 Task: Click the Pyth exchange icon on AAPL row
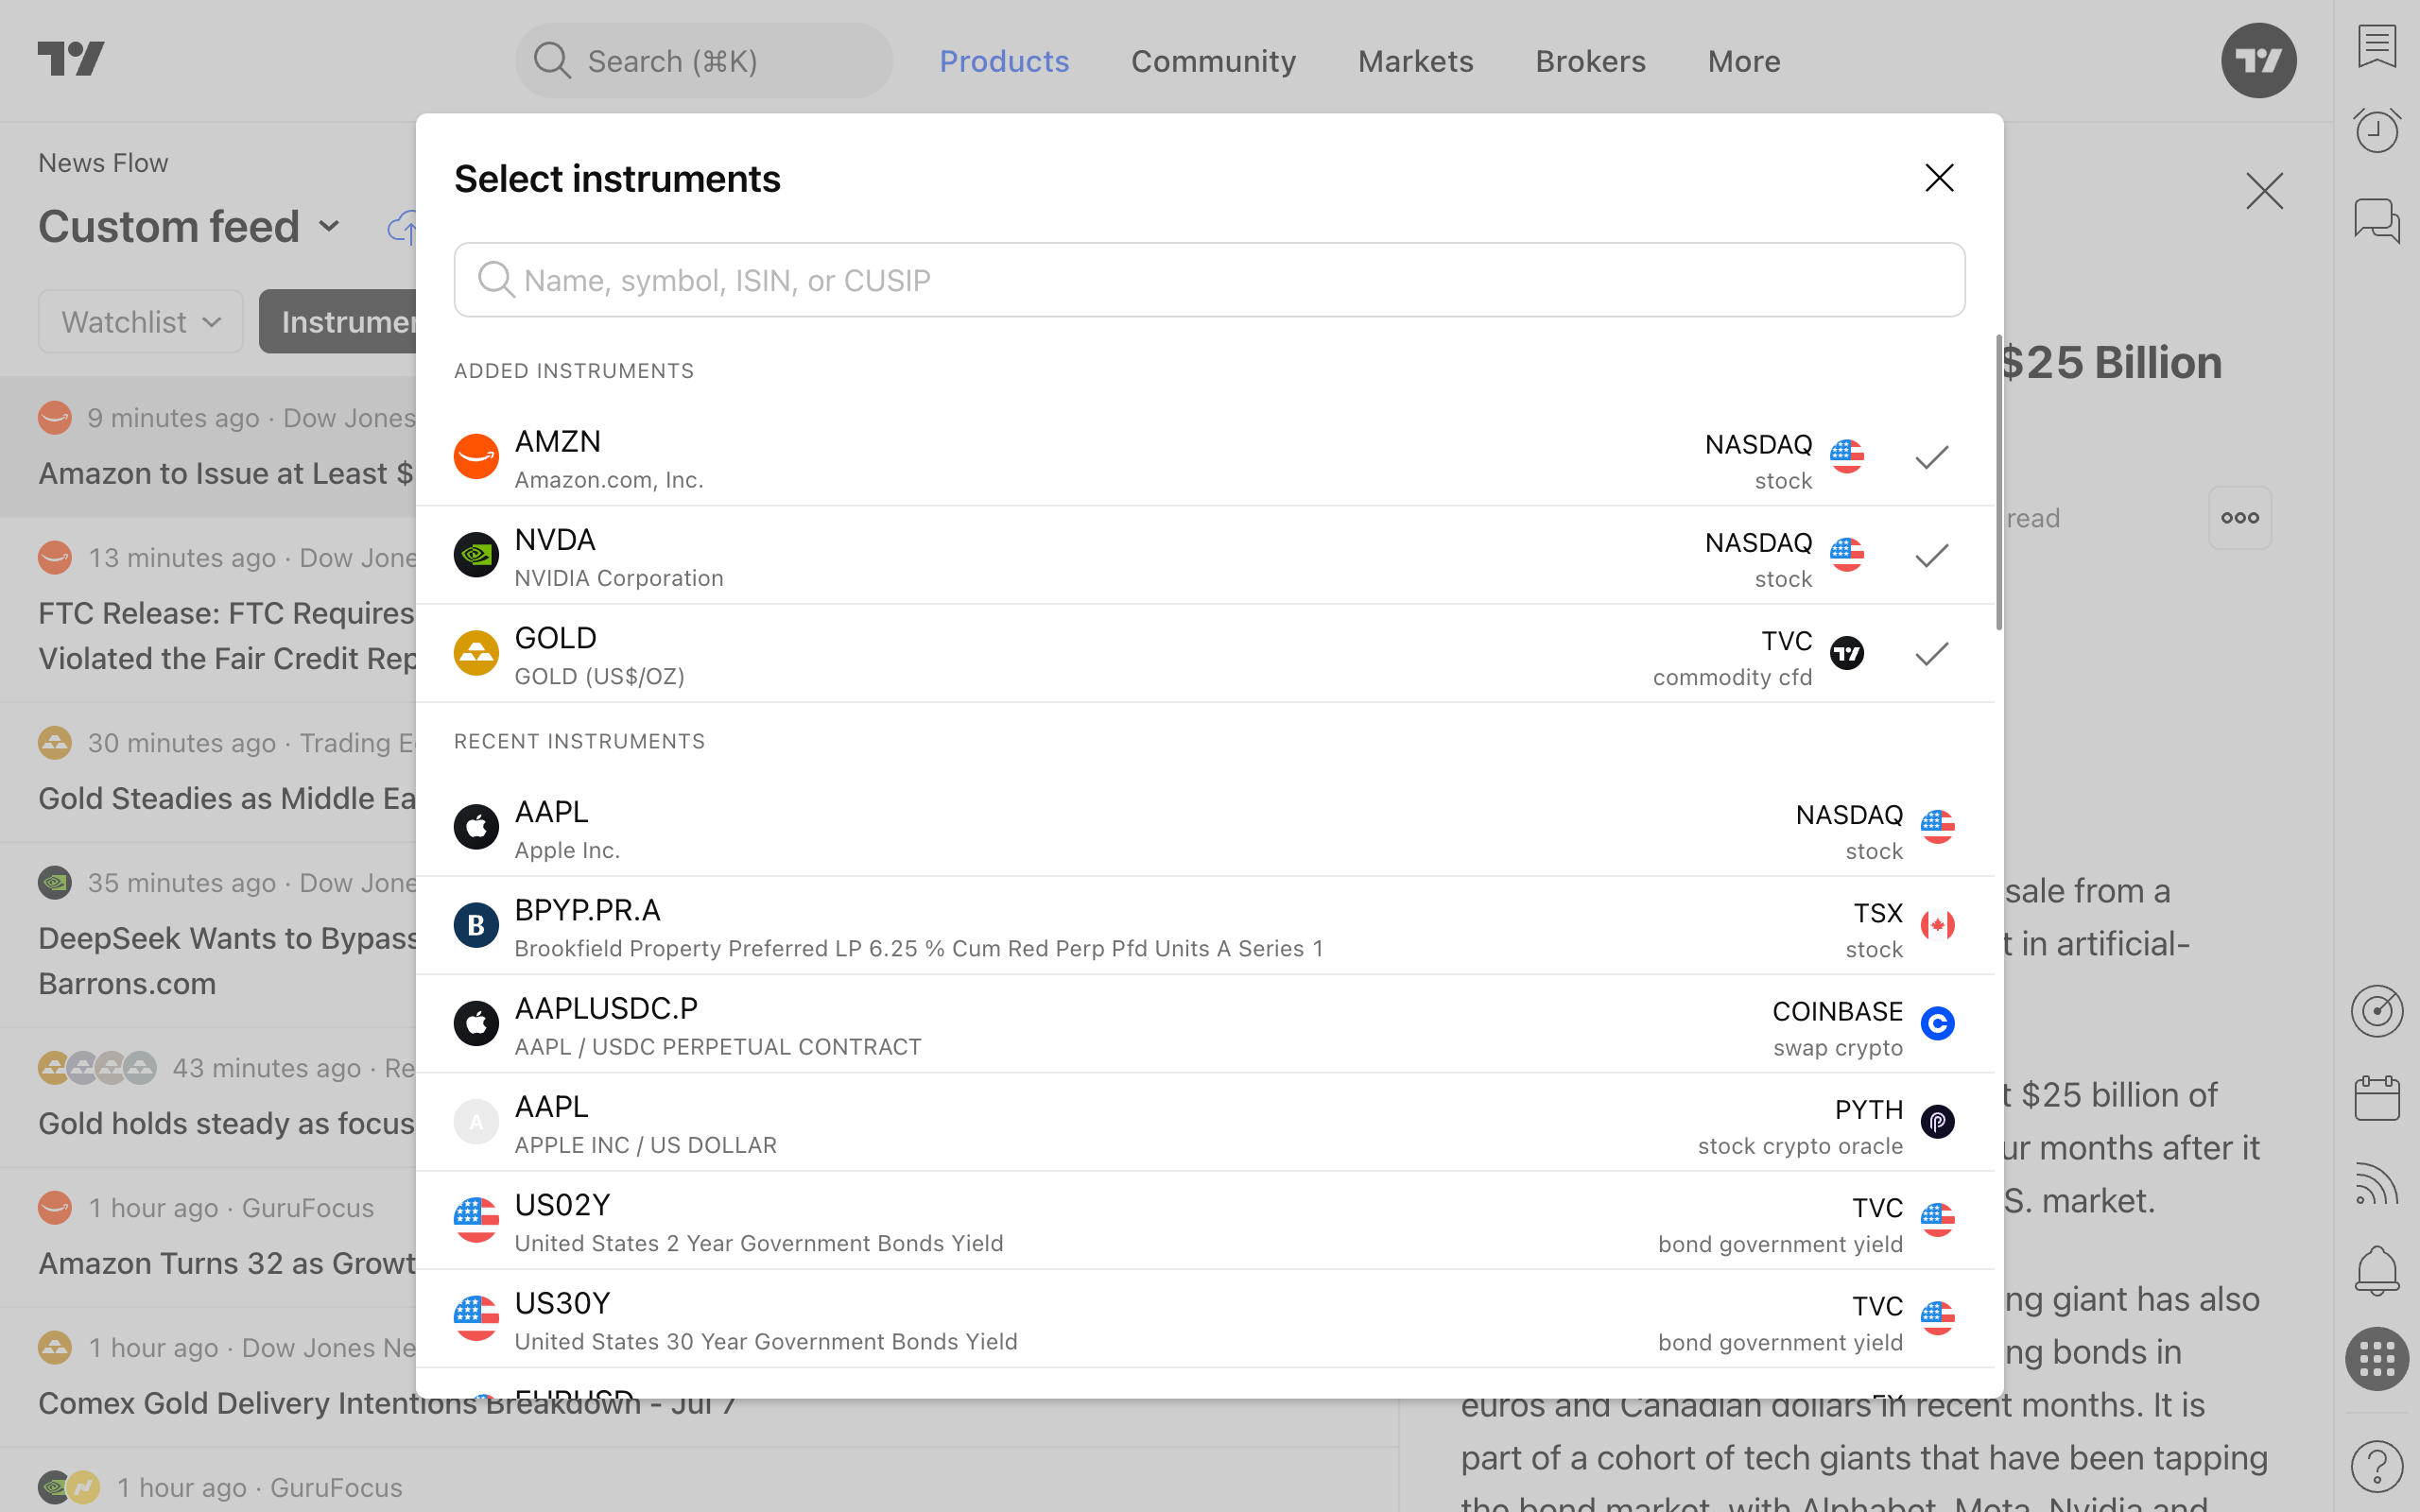[x=1937, y=1121]
